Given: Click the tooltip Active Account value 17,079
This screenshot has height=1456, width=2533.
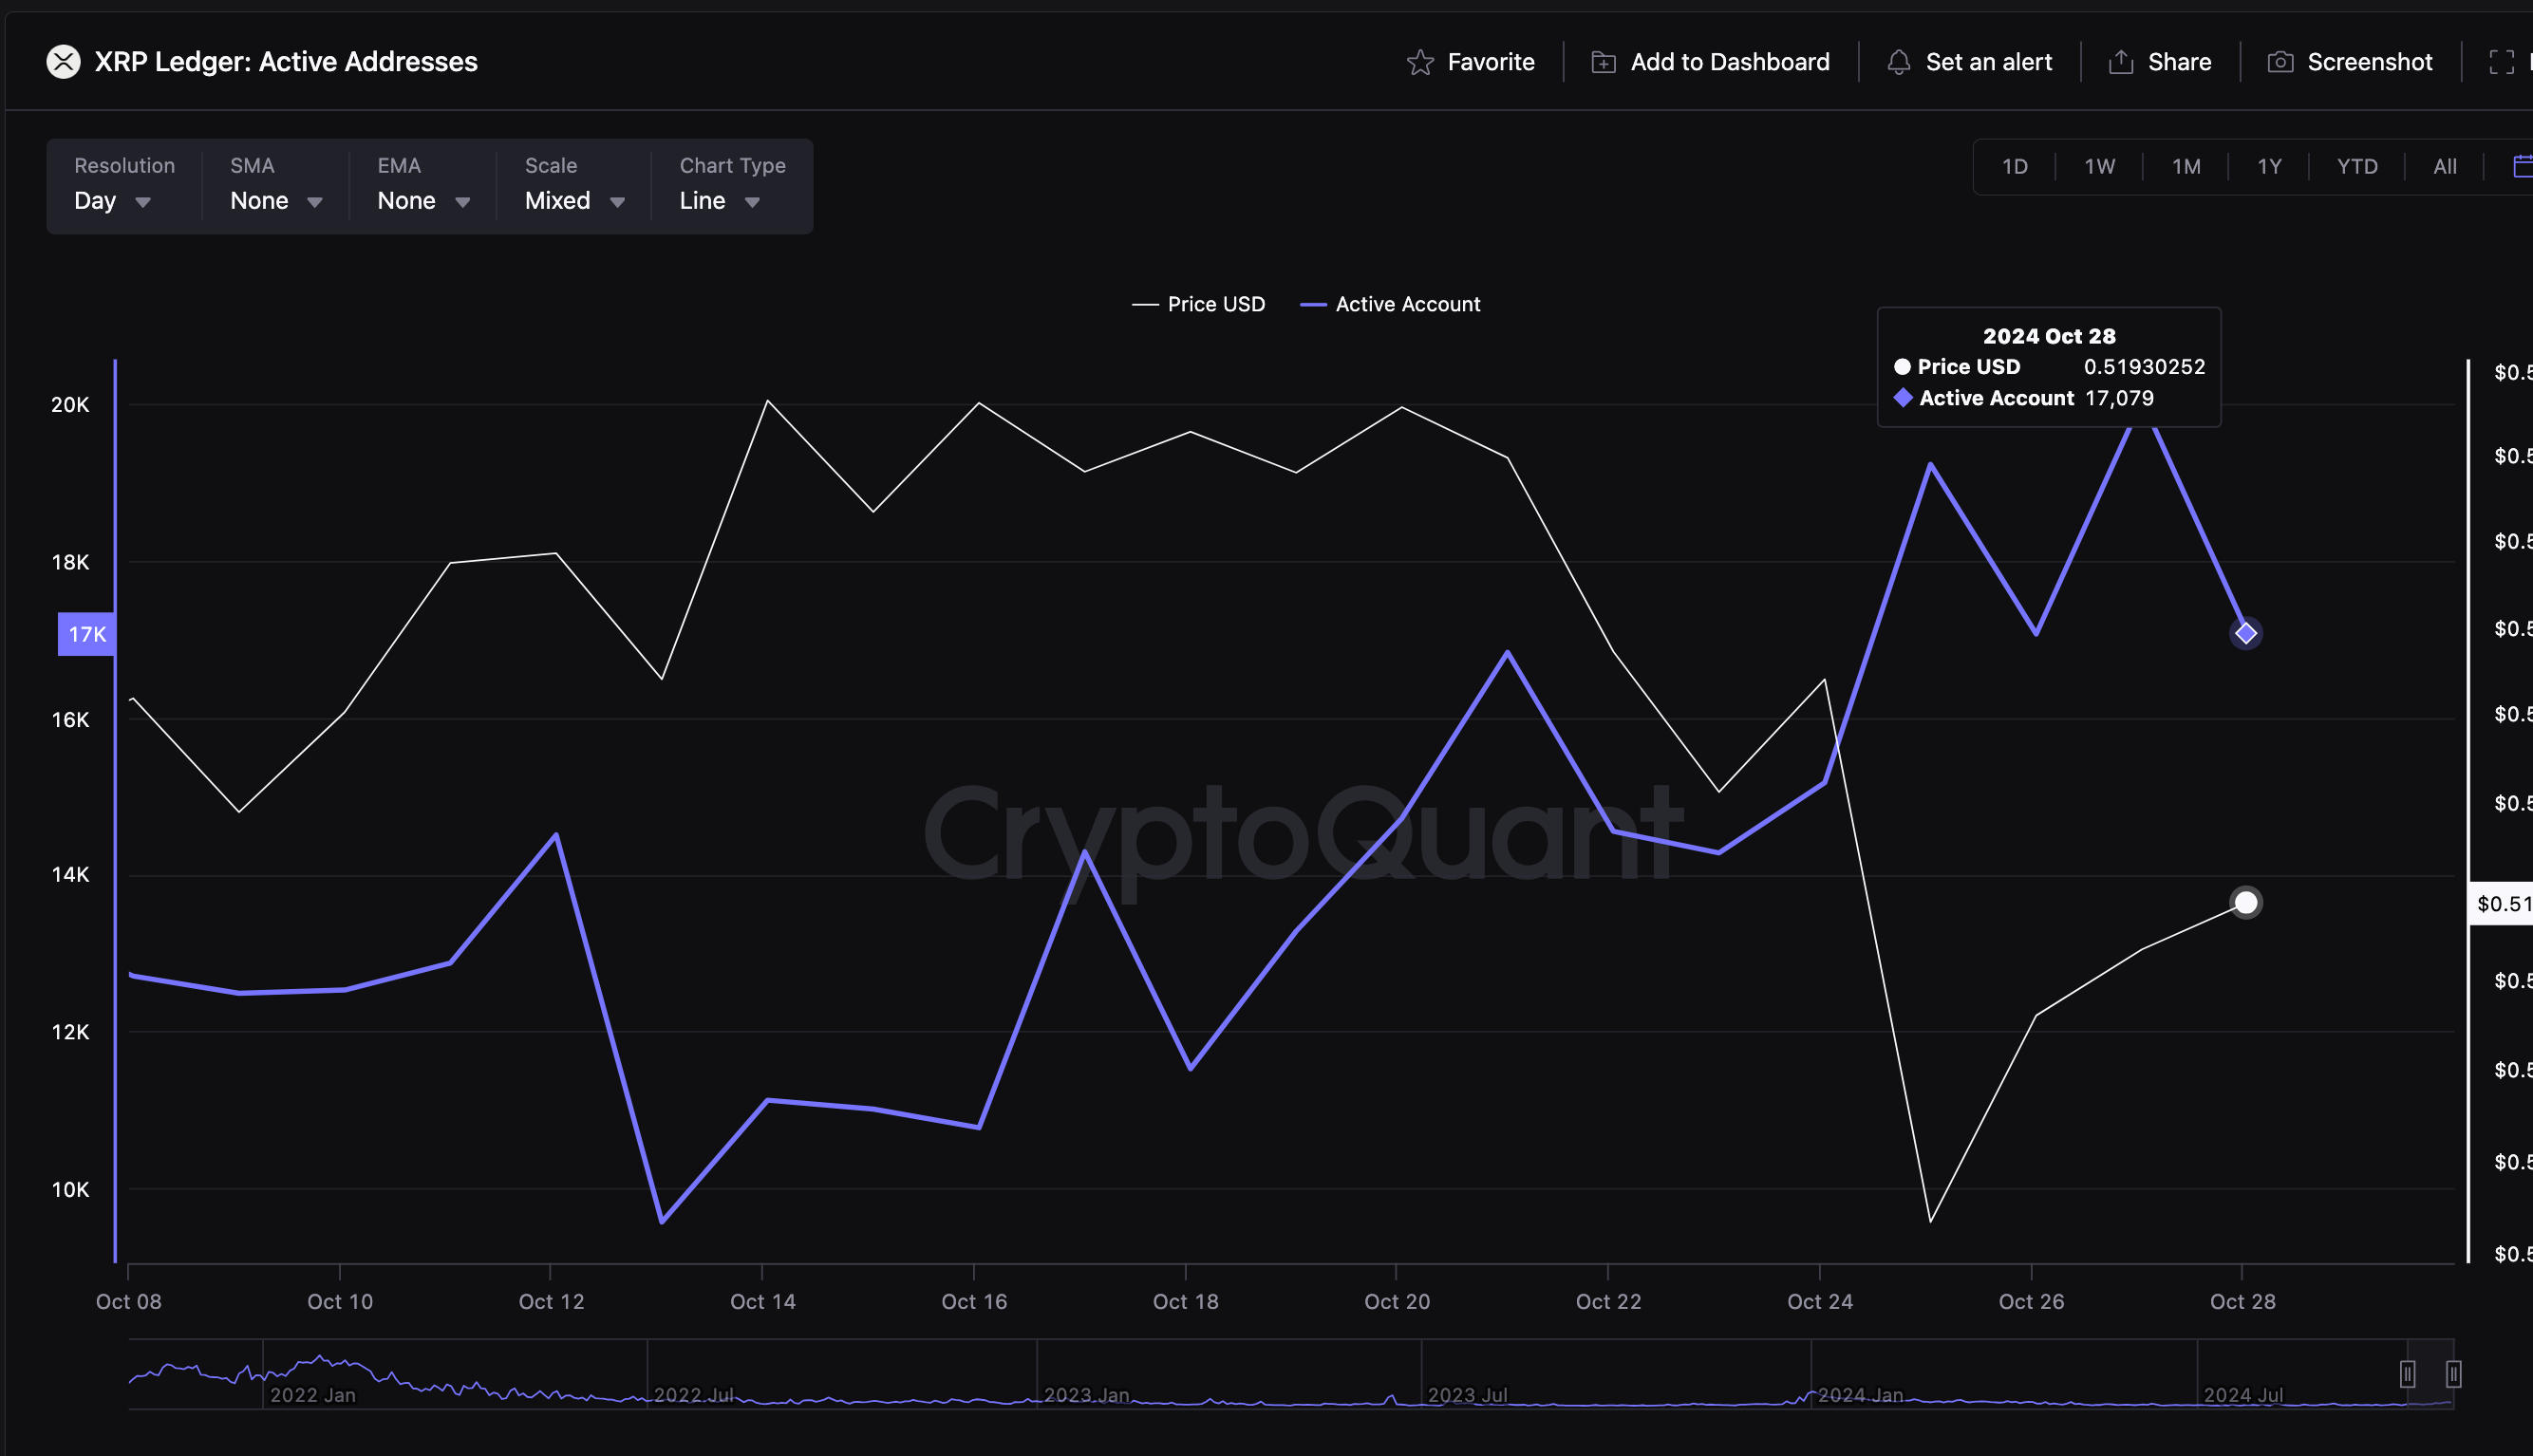Looking at the screenshot, I should (2119, 398).
